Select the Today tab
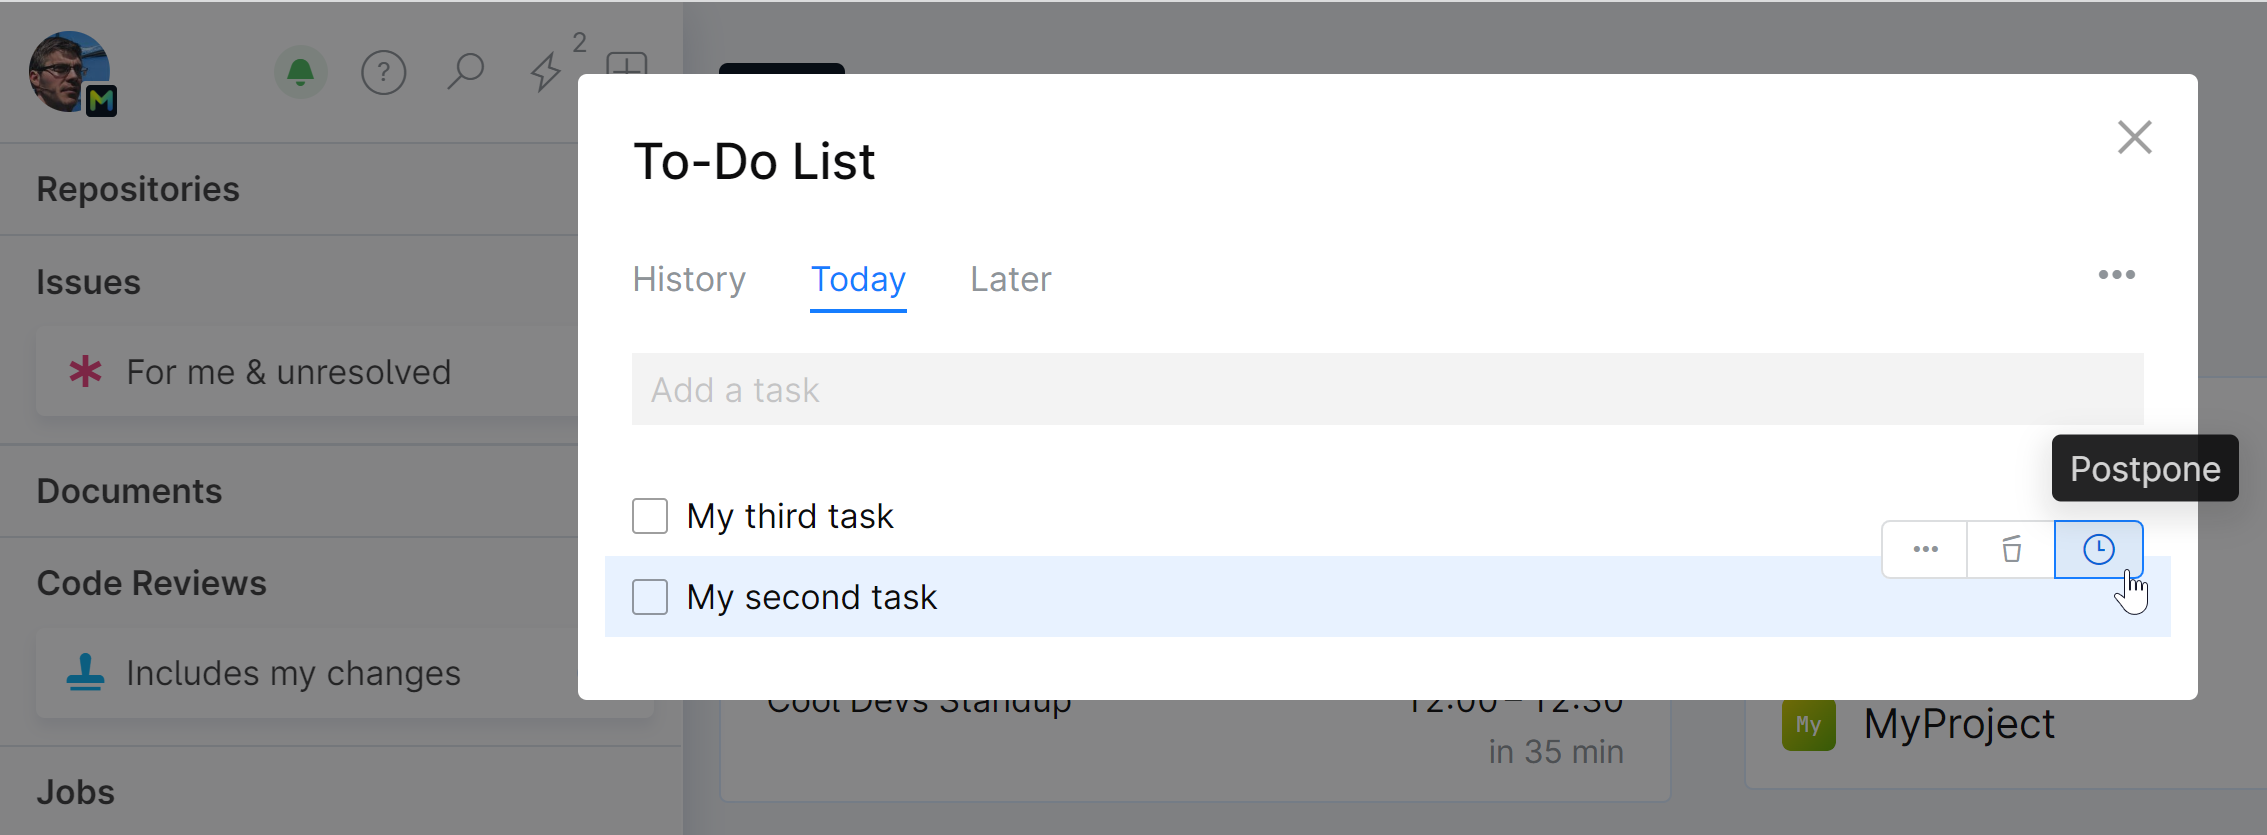This screenshot has height=835, width=2267. 858,279
